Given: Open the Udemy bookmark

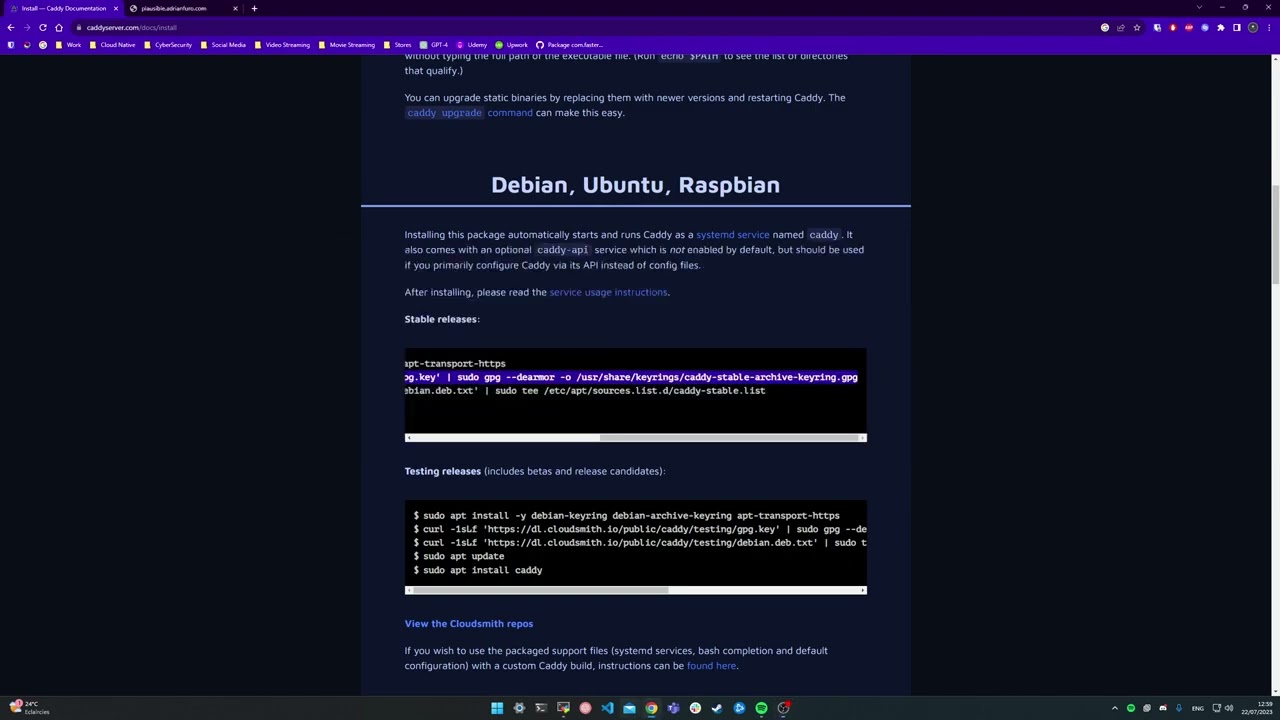Looking at the screenshot, I should pyautogui.click(x=472, y=45).
